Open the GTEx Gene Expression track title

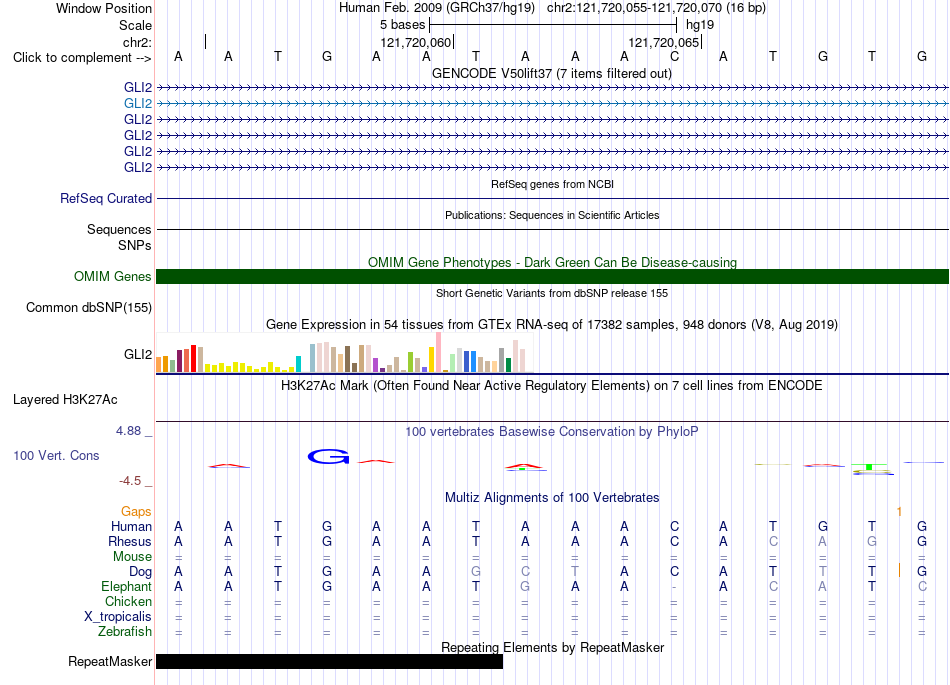click(x=552, y=325)
